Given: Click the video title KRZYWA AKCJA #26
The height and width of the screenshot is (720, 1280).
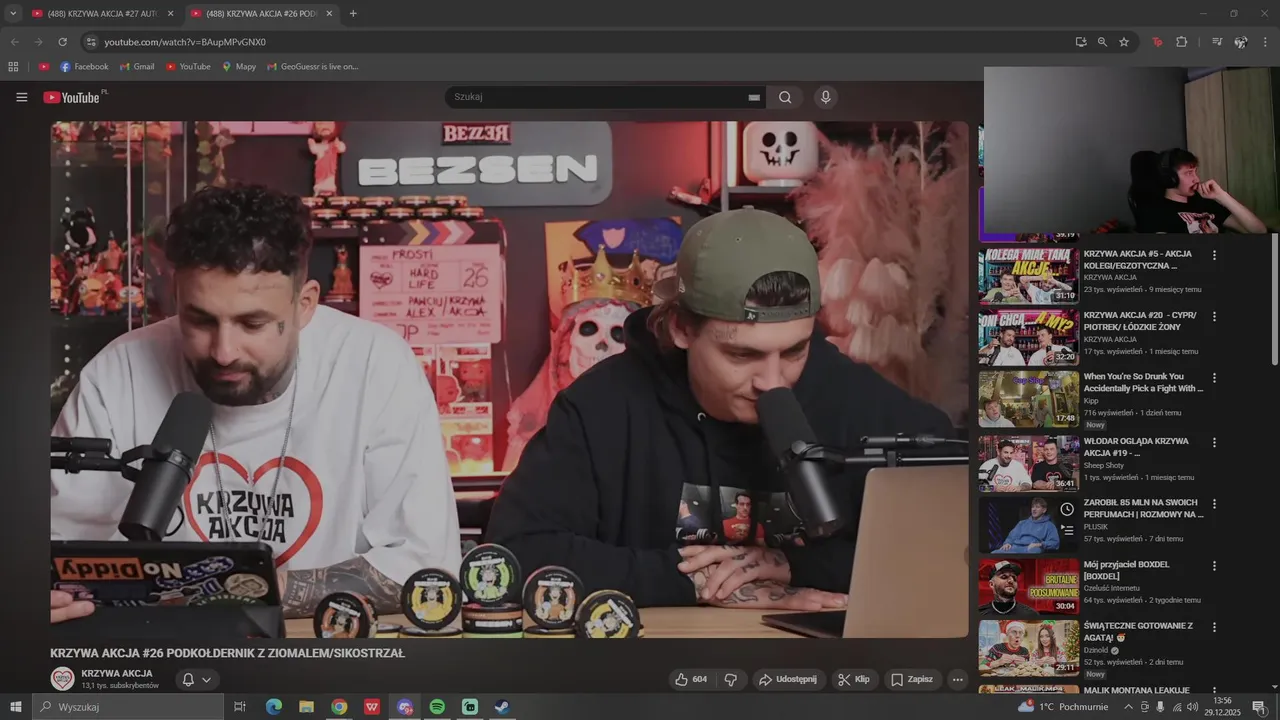Looking at the screenshot, I should [x=228, y=653].
